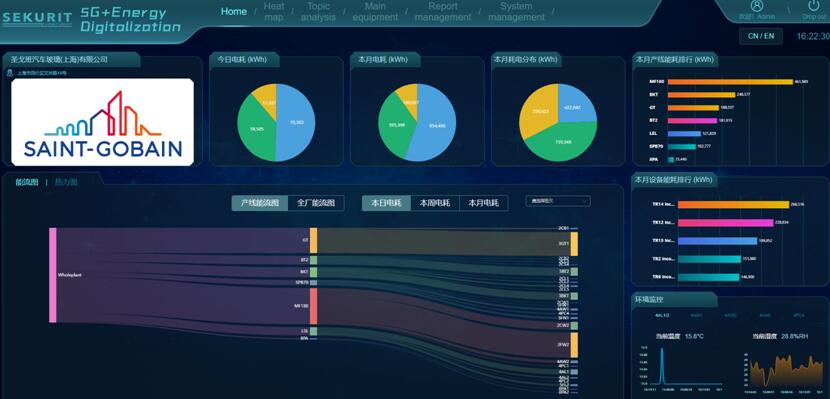
Task: Click the TR6 teal bar in equipment ranking
Action: (x=708, y=277)
